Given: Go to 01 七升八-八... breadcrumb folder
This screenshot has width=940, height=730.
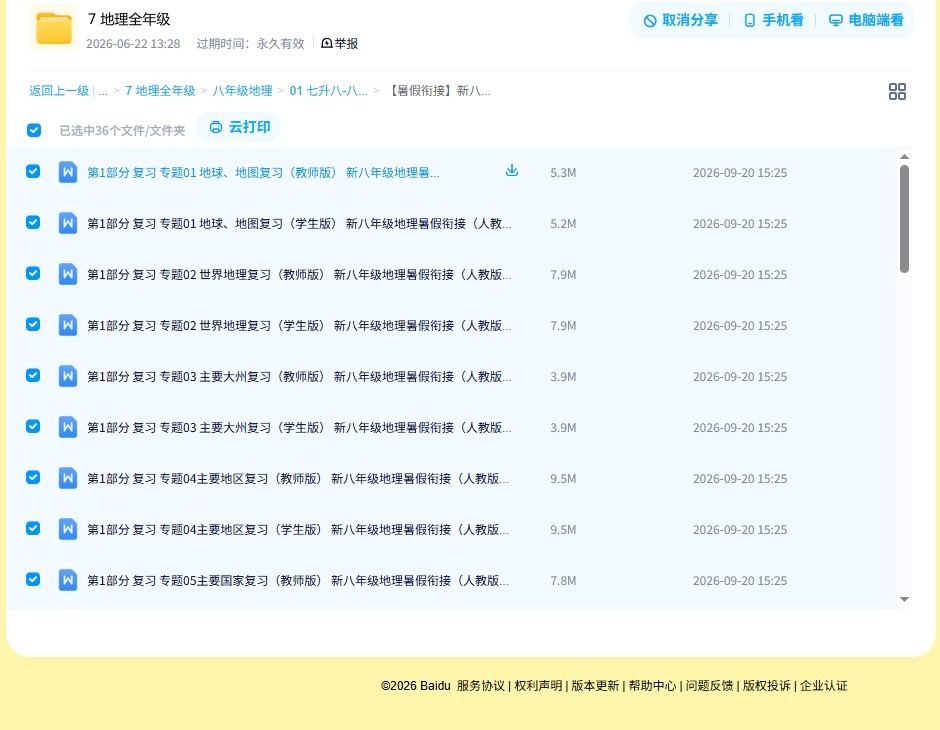Looking at the screenshot, I should coord(329,91).
